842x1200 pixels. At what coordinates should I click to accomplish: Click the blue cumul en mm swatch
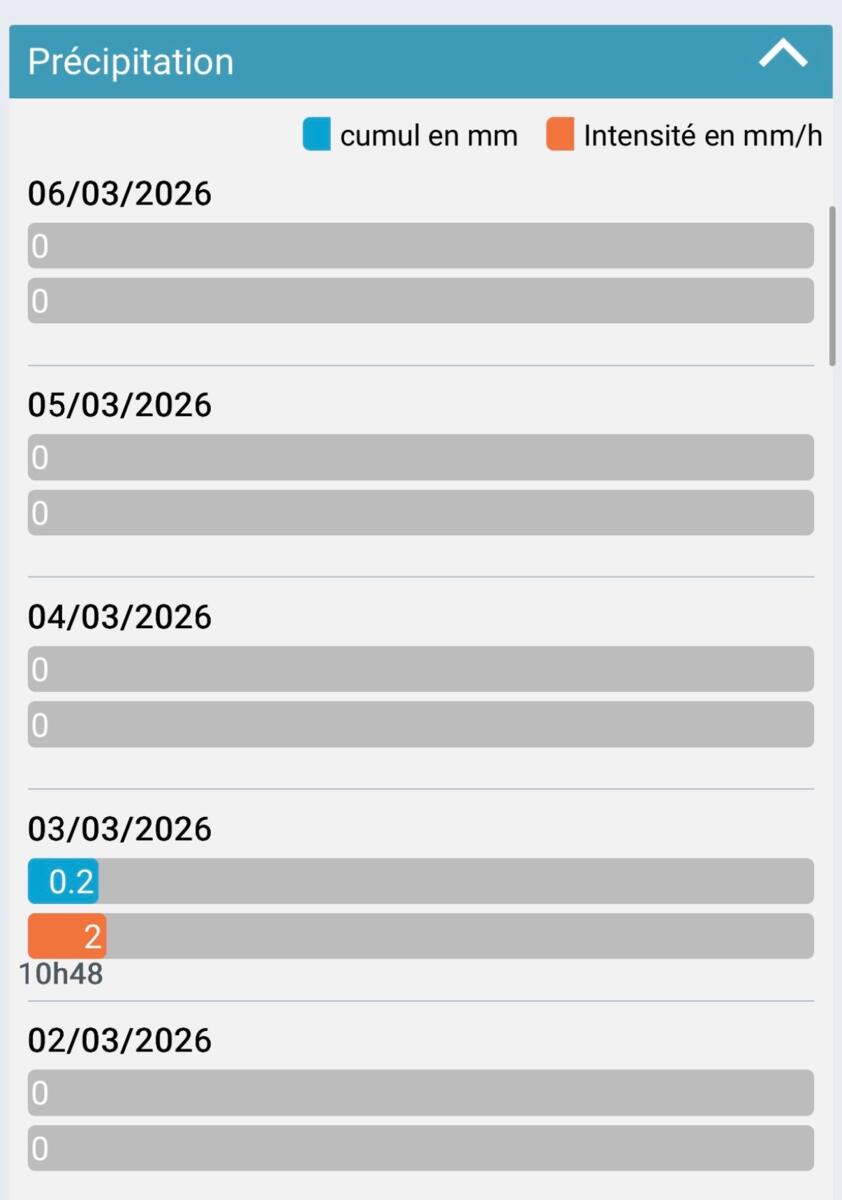click(316, 135)
